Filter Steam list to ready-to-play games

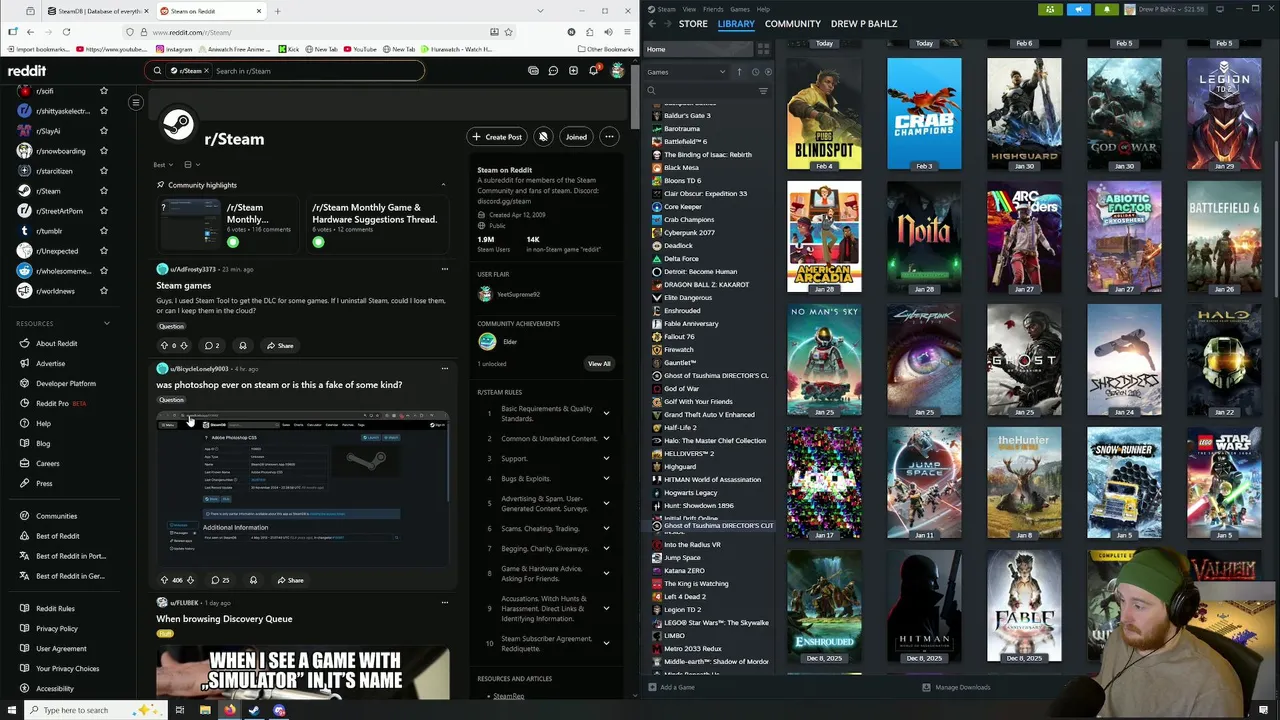767,72
